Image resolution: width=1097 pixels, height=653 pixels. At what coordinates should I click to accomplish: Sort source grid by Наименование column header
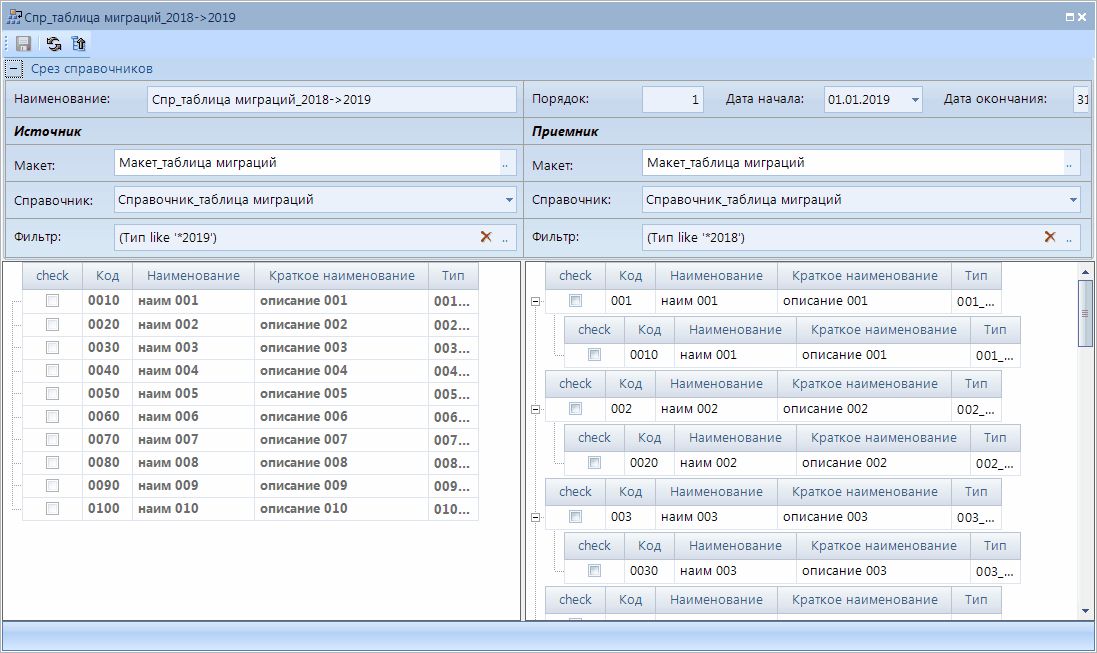[x=193, y=276]
